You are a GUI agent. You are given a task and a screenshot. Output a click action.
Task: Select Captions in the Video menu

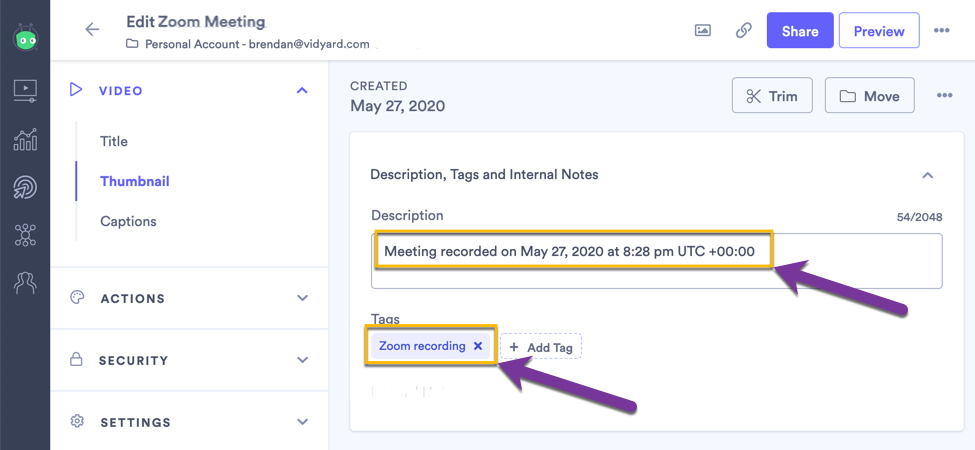tap(128, 221)
